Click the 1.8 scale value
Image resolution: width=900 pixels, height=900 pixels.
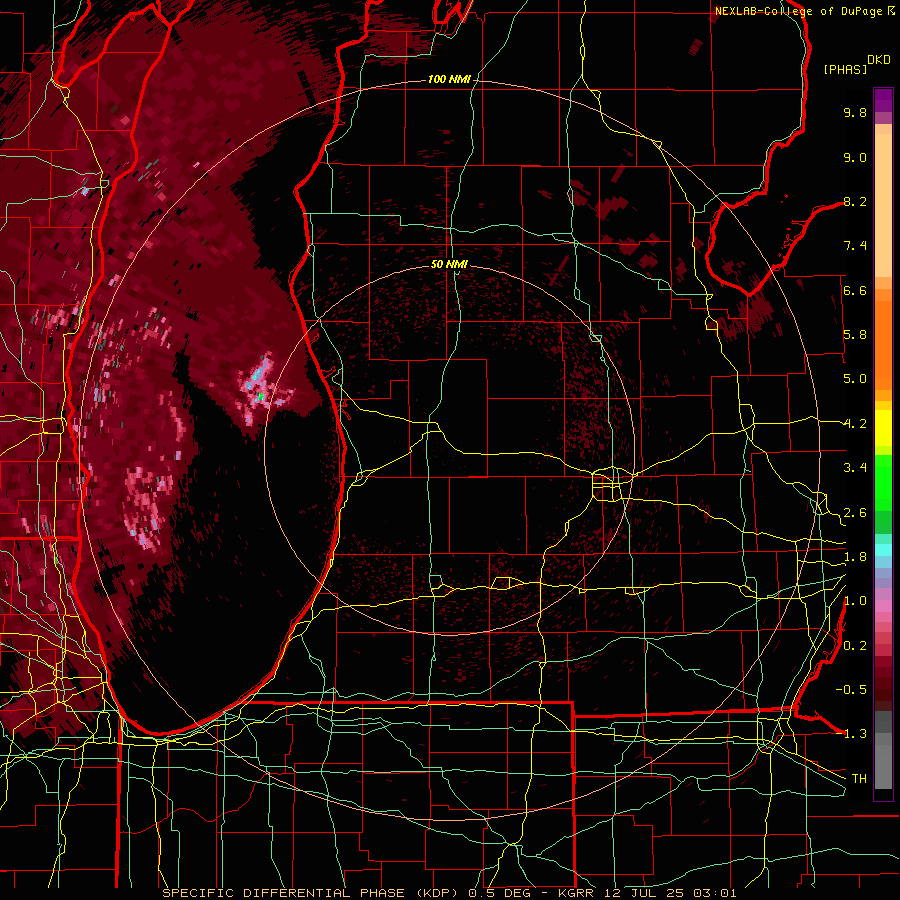(x=855, y=557)
